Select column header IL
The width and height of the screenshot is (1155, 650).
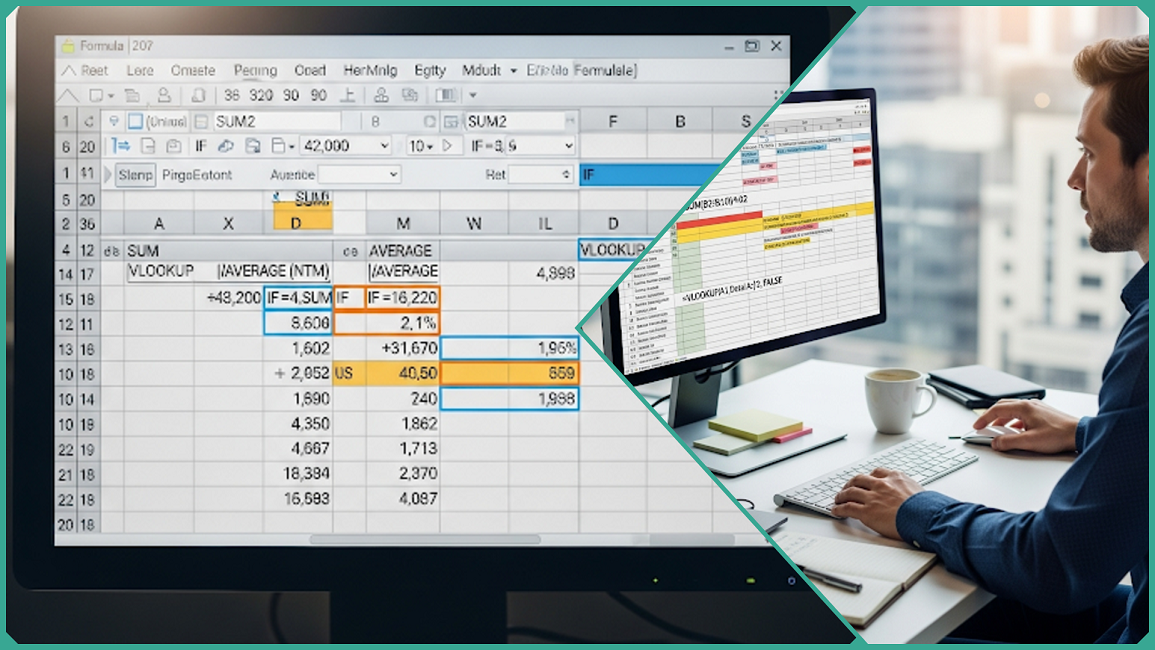click(544, 223)
